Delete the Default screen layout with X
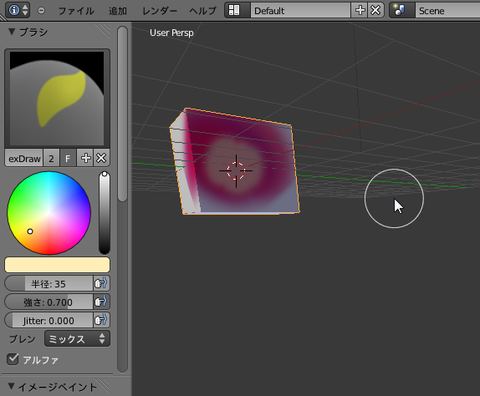480x396 pixels. 376,10
